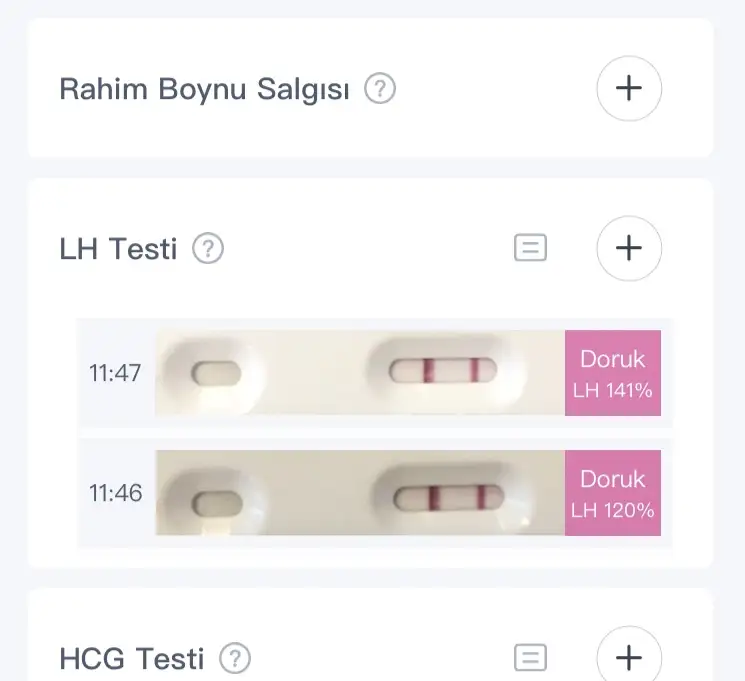Image resolution: width=745 pixels, height=681 pixels.
Task: Open help for Rahim Boynu Salgısı
Action: pos(380,90)
